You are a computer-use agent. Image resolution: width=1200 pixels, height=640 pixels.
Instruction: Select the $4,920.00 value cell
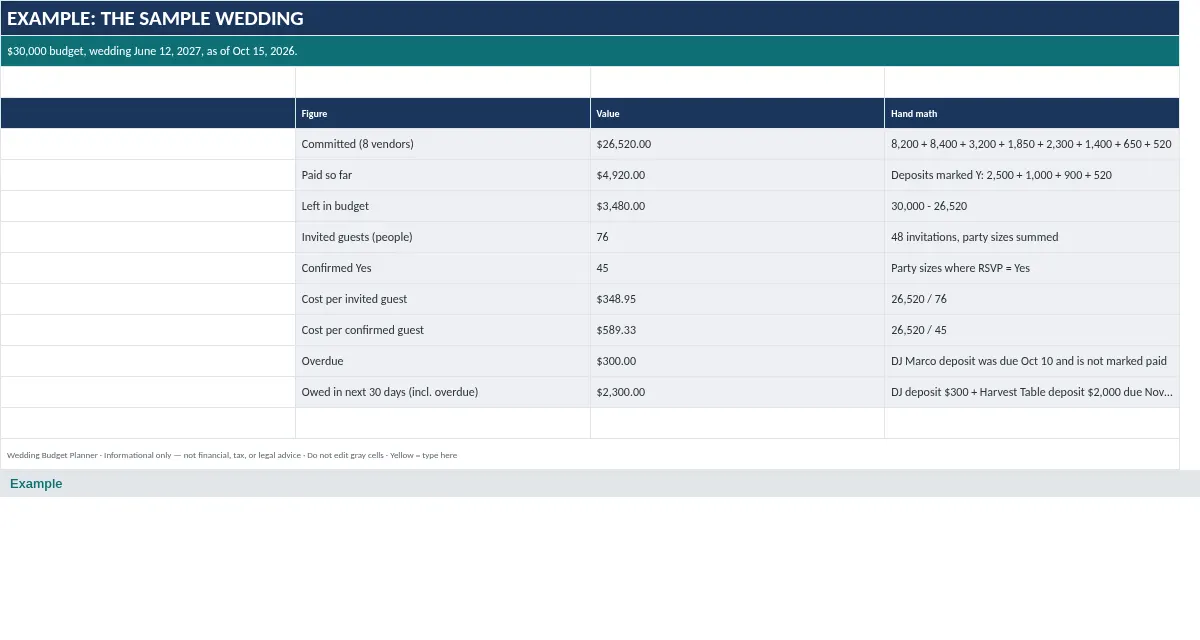[x=737, y=175]
